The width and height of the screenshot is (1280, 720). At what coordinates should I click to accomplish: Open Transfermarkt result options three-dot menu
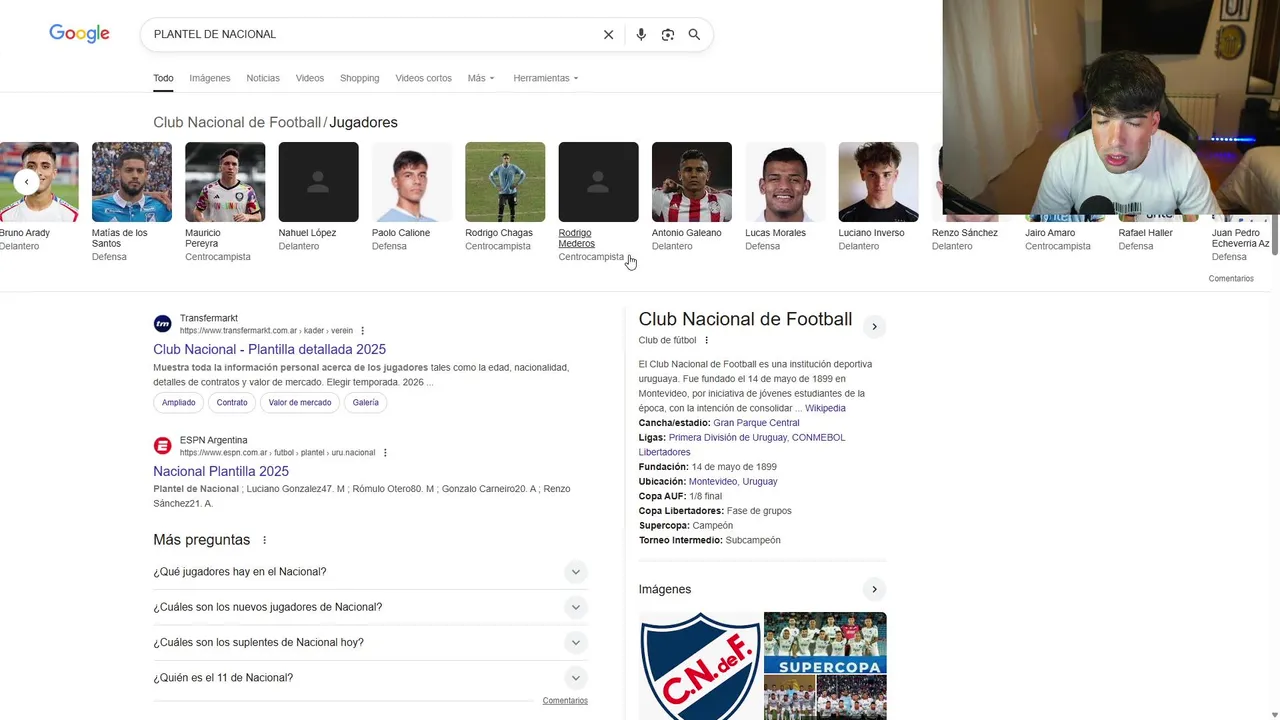point(363,331)
